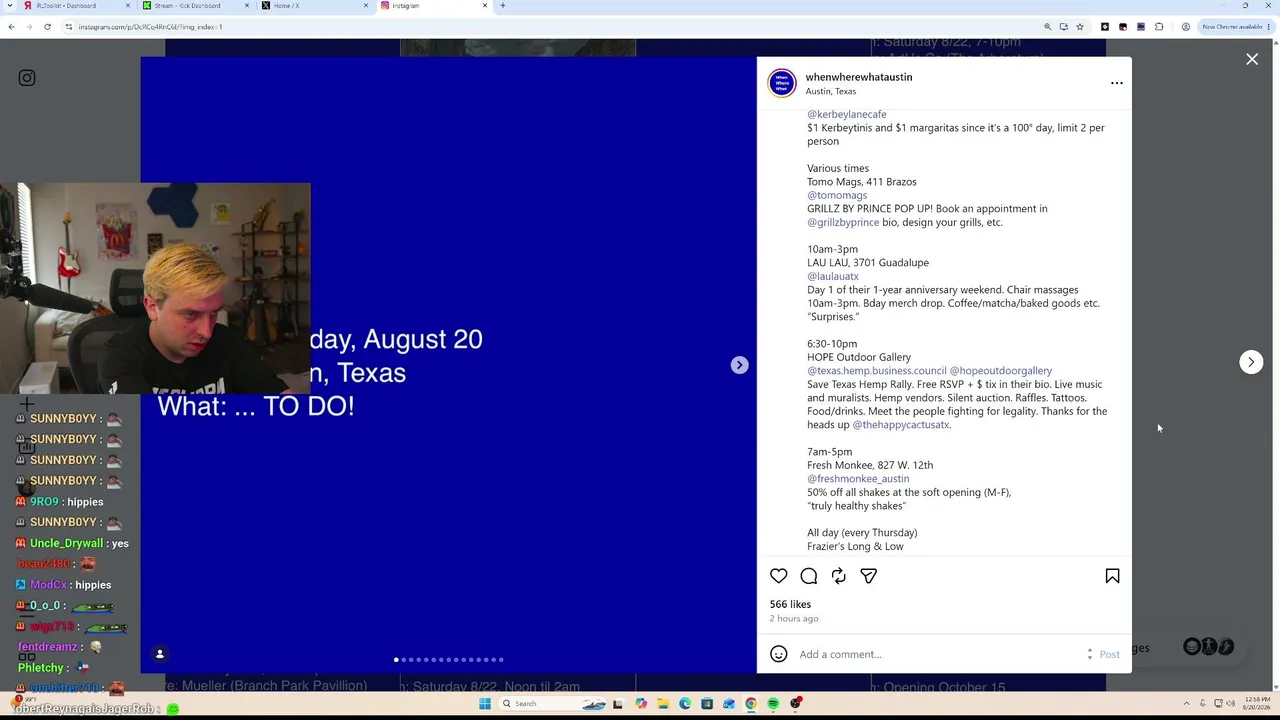The image size is (1280, 720).
Task: Open Chrome profile avatar
Action: tap(1185, 27)
